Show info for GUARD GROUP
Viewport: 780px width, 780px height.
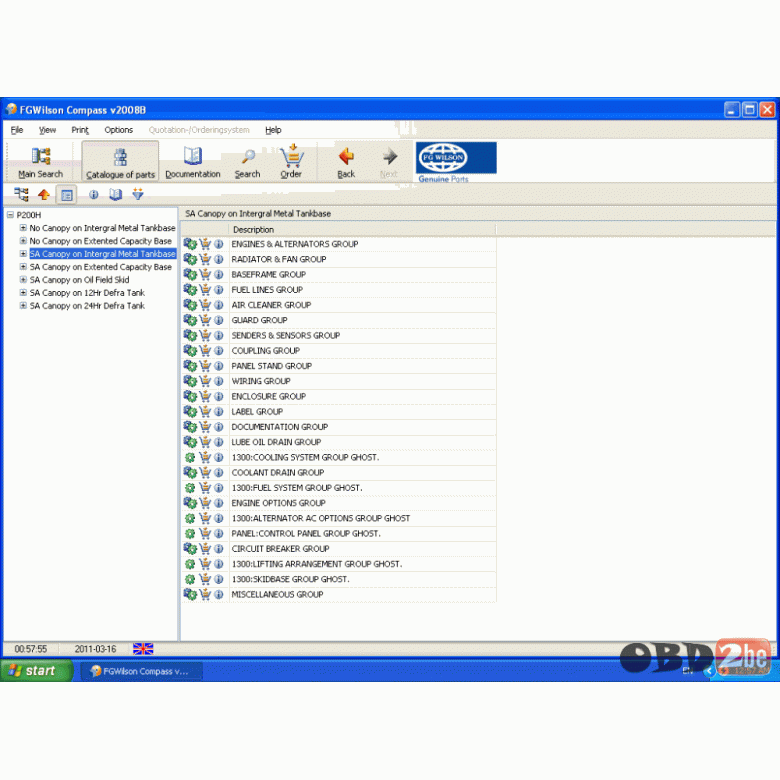(x=219, y=320)
